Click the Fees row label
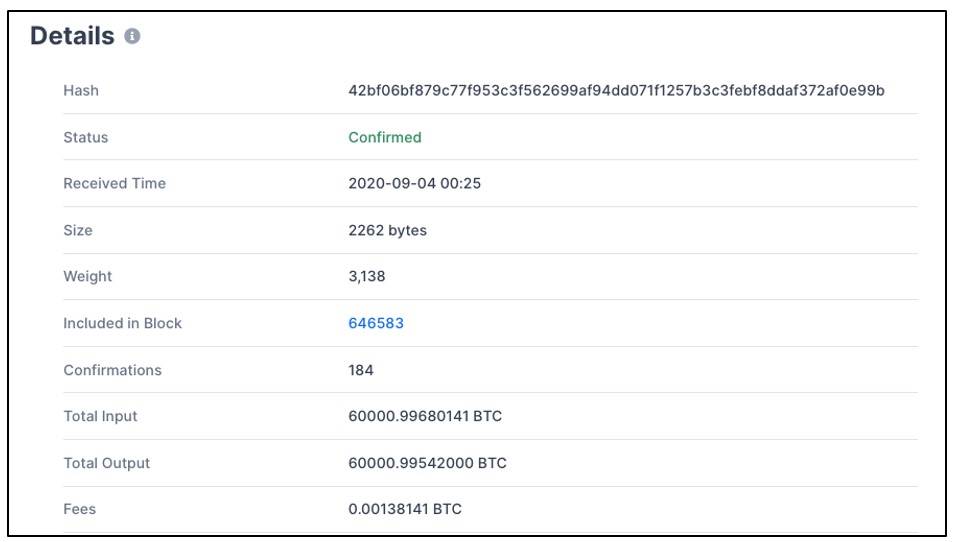Screen dimensions: 958x542 [80, 509]
